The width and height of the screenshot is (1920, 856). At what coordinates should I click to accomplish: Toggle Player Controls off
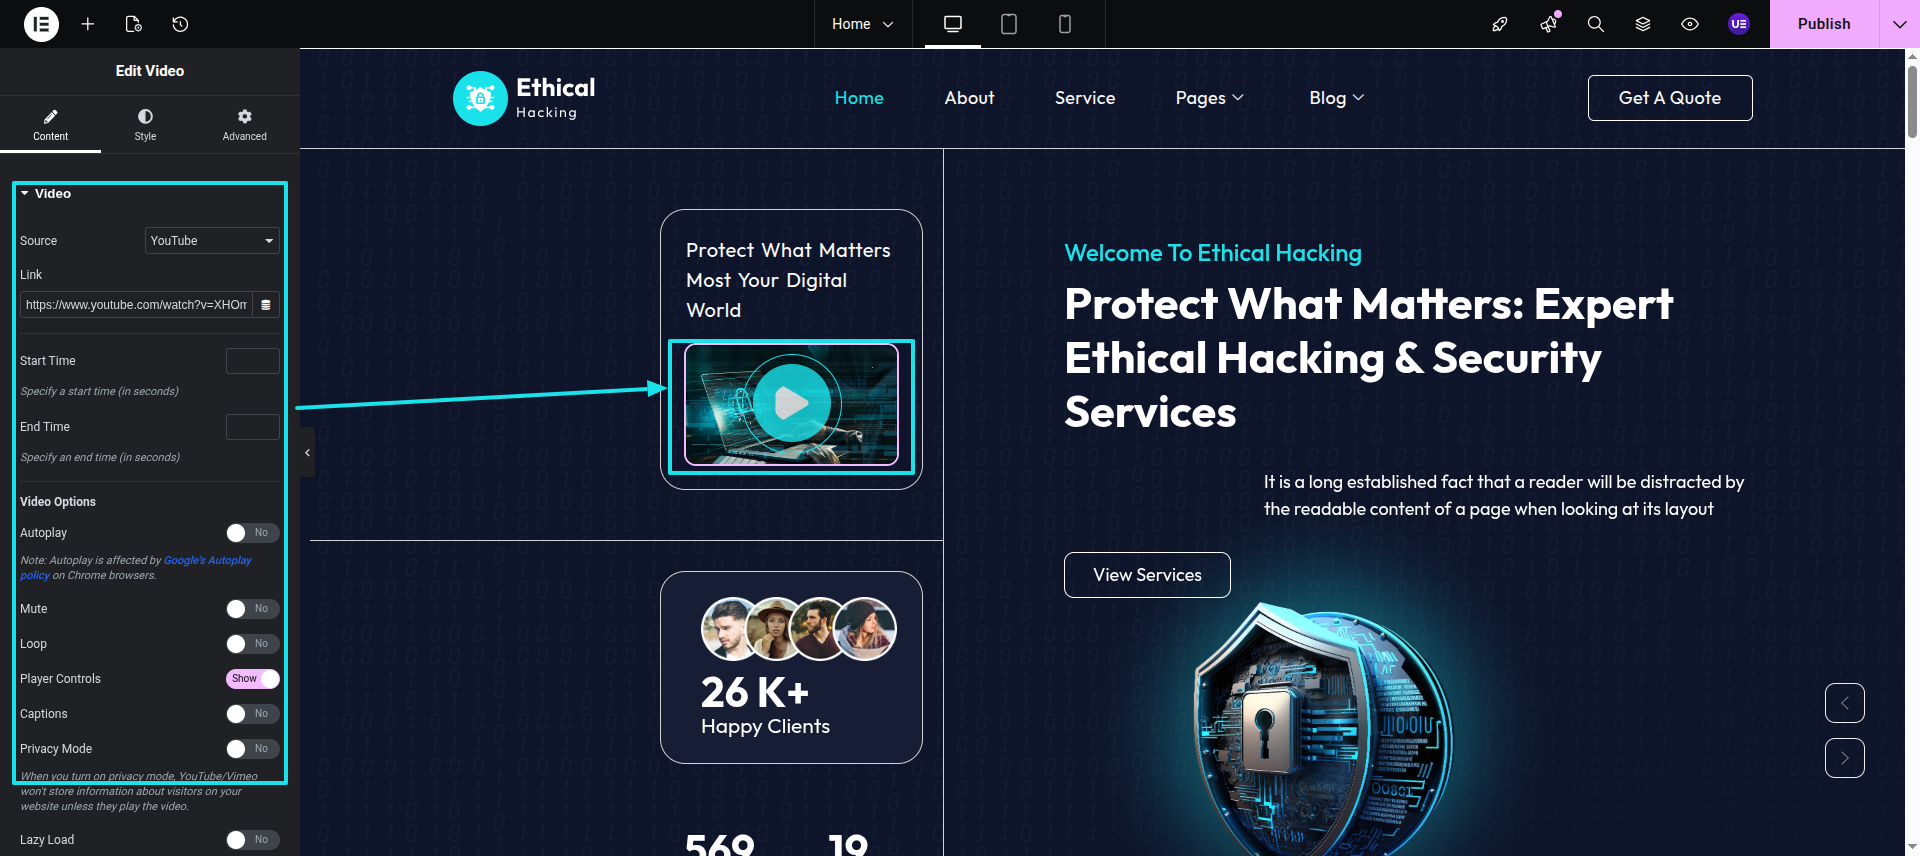coord(252,679)
